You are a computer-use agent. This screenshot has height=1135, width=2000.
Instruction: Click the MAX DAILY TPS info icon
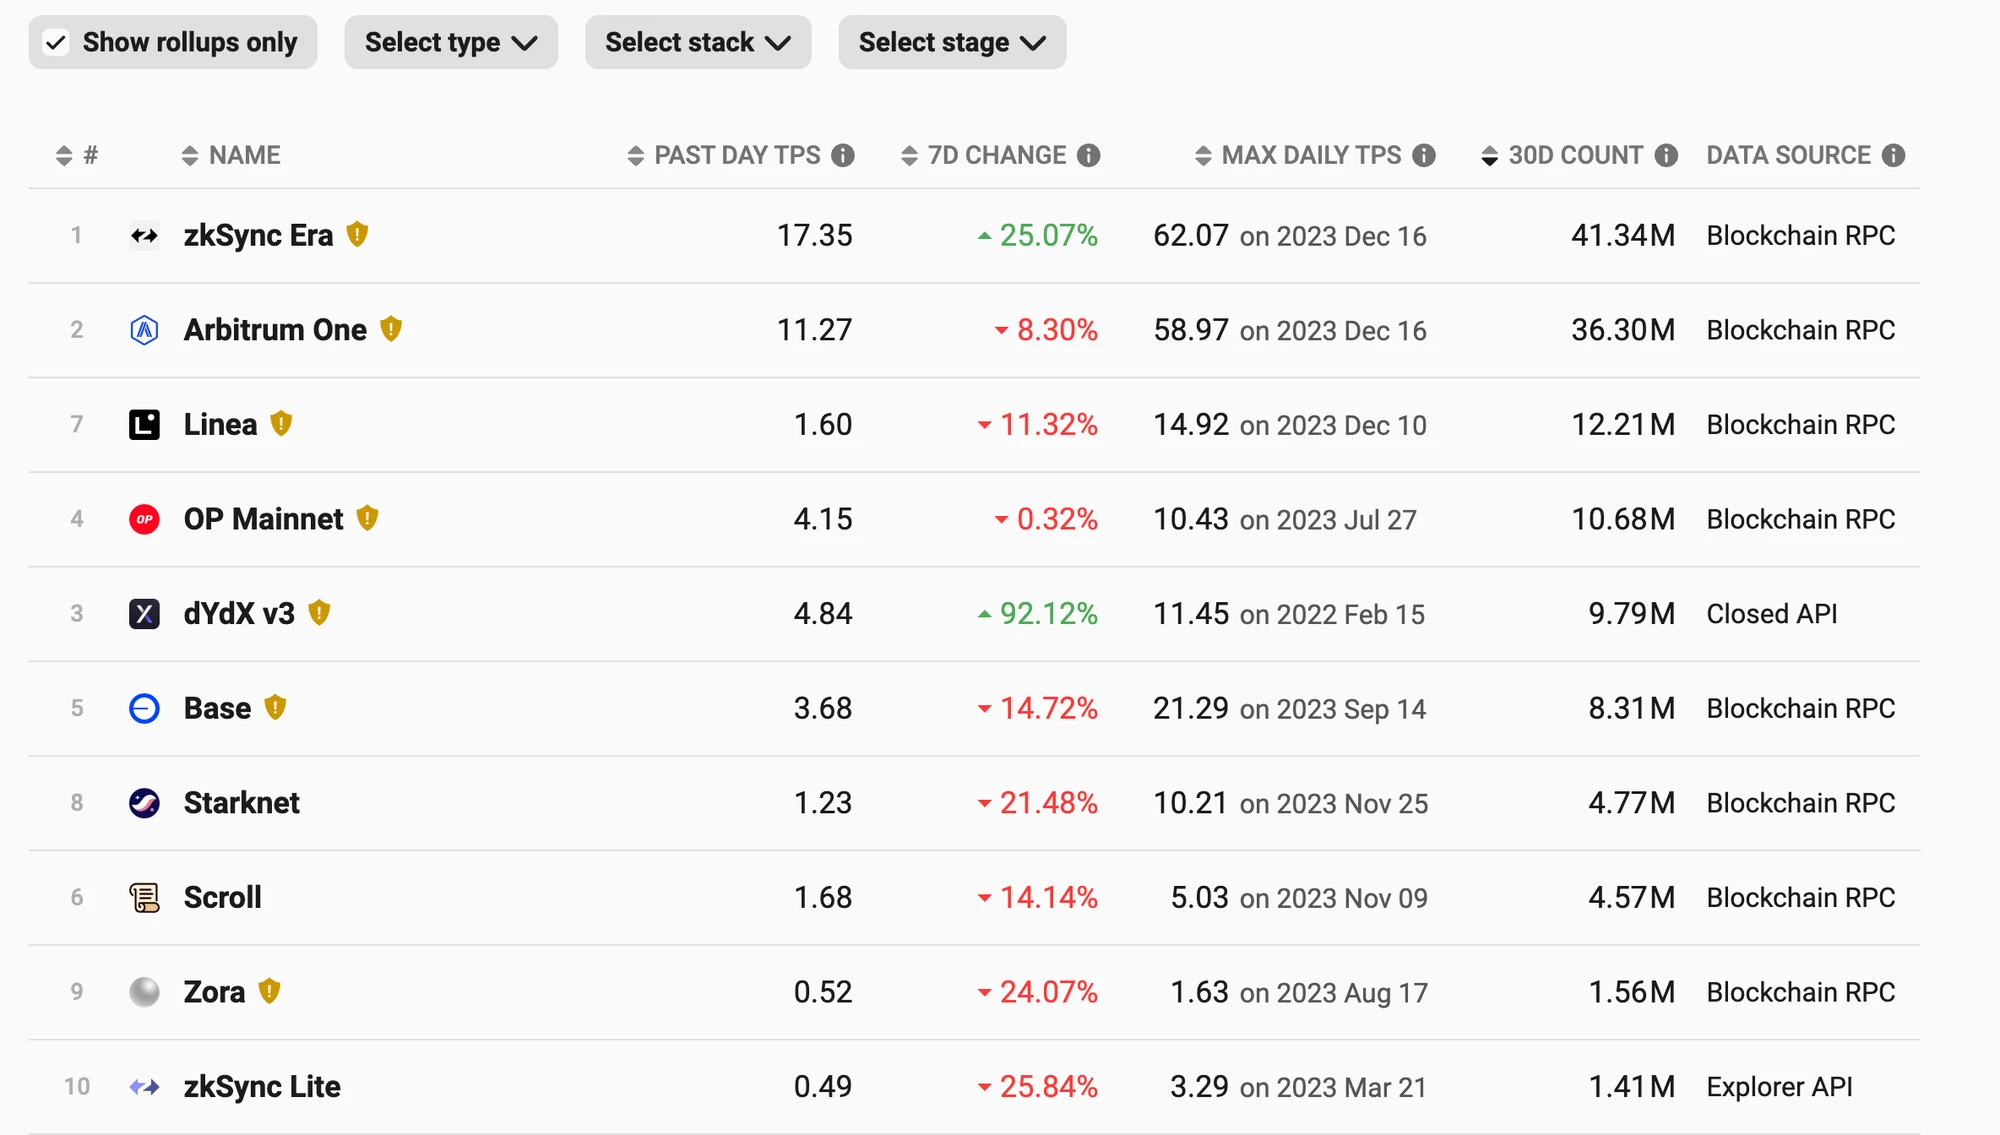coord(1424,155)
